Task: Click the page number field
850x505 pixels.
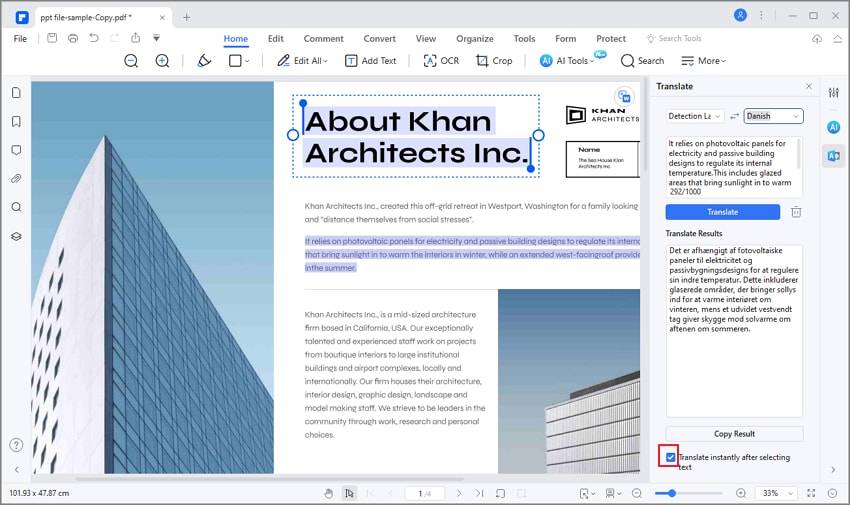Action: [x=424, y=493]
